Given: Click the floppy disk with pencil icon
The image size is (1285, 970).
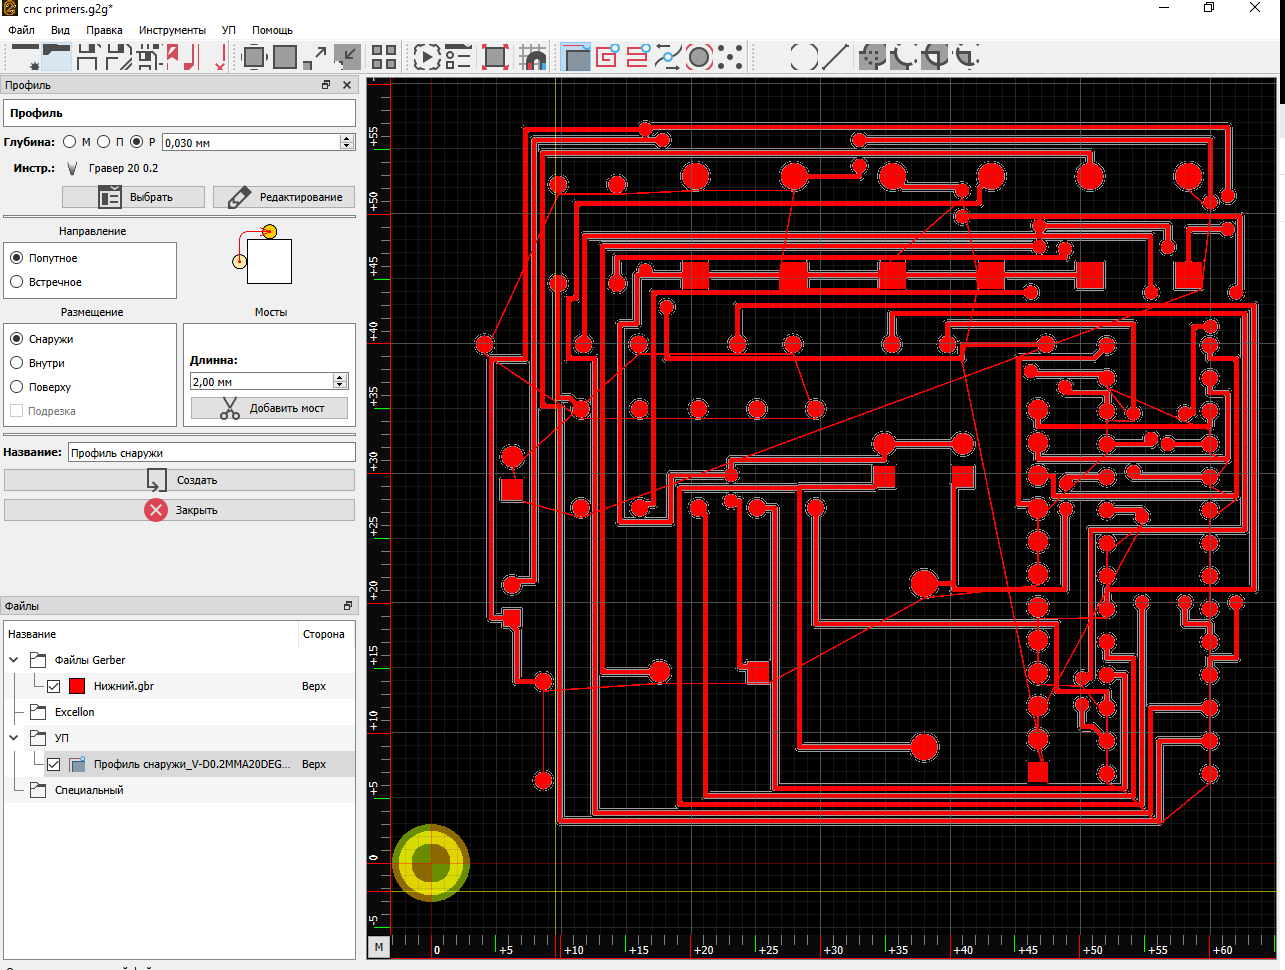Looking at the screenshot, I should point(119,57).
